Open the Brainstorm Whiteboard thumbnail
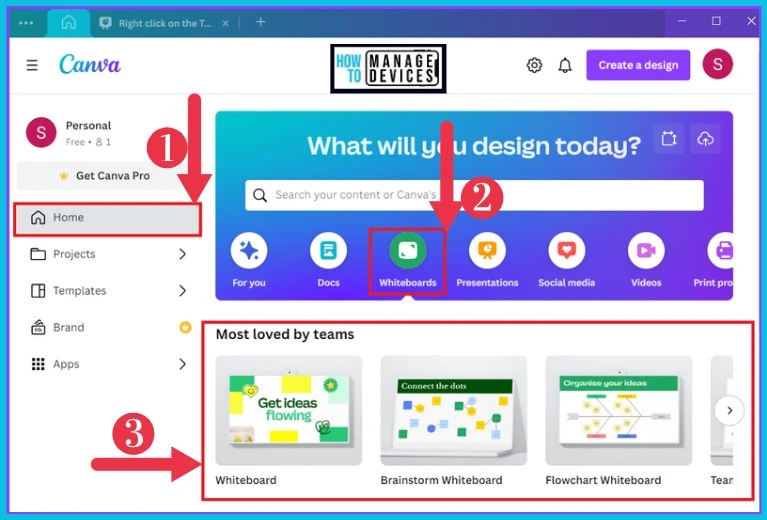 (453, 410)
